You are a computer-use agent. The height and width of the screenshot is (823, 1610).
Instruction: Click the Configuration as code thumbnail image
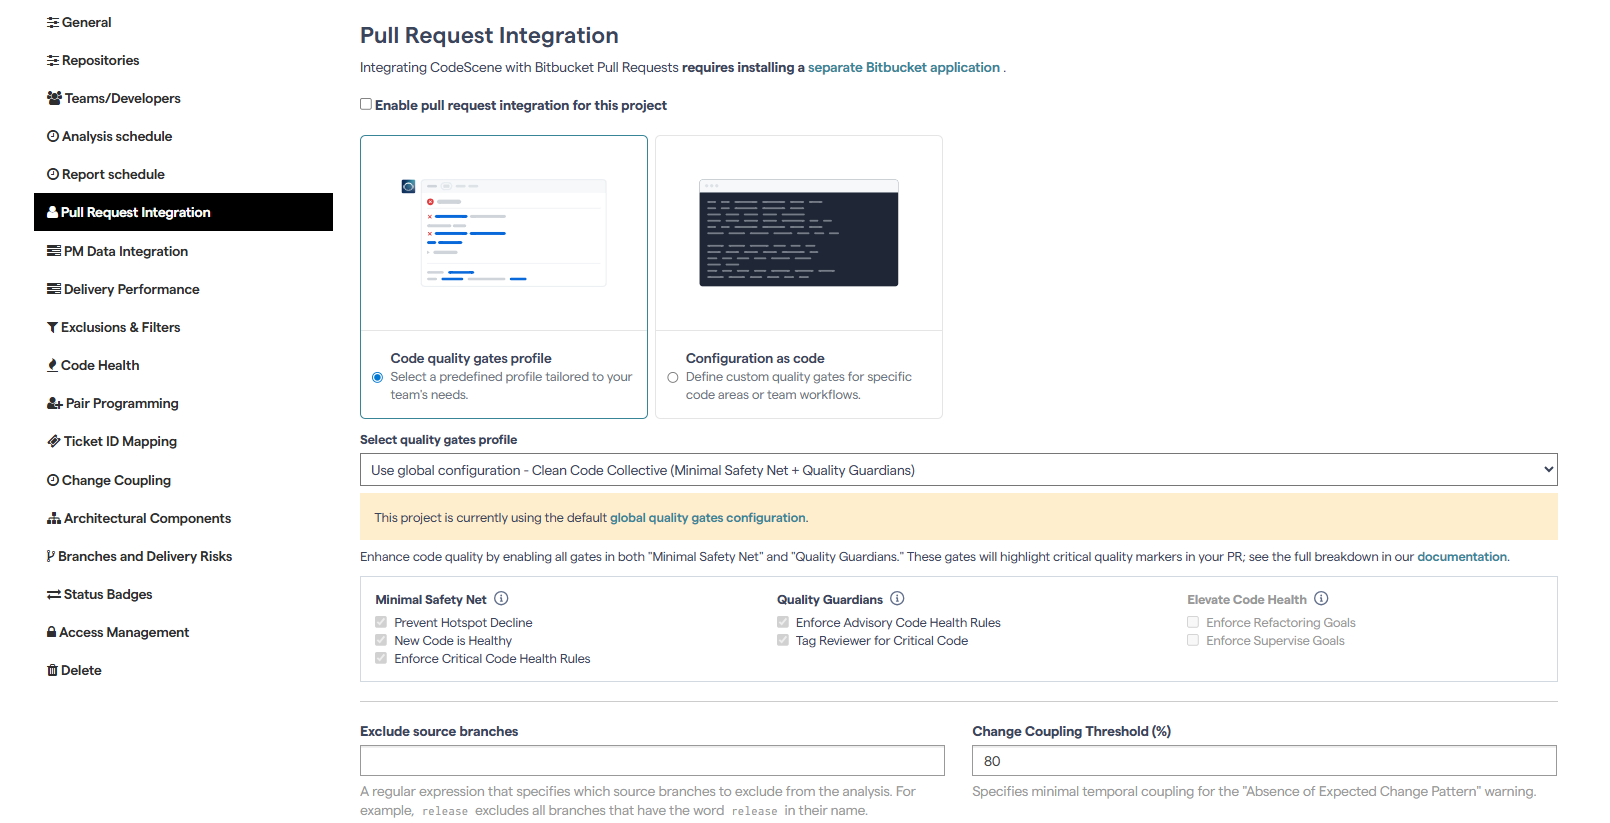coord(798,233)
